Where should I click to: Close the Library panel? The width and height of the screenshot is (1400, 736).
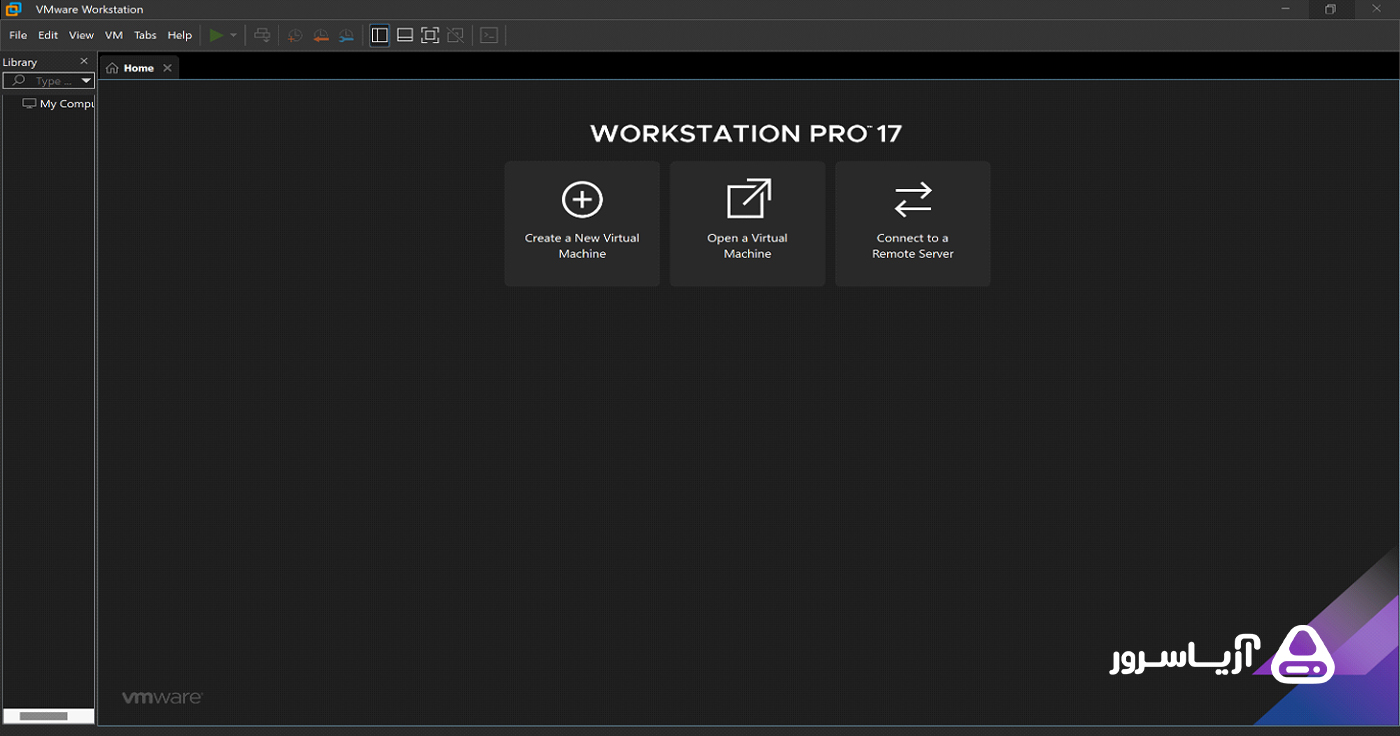click(x=84, y=61)
